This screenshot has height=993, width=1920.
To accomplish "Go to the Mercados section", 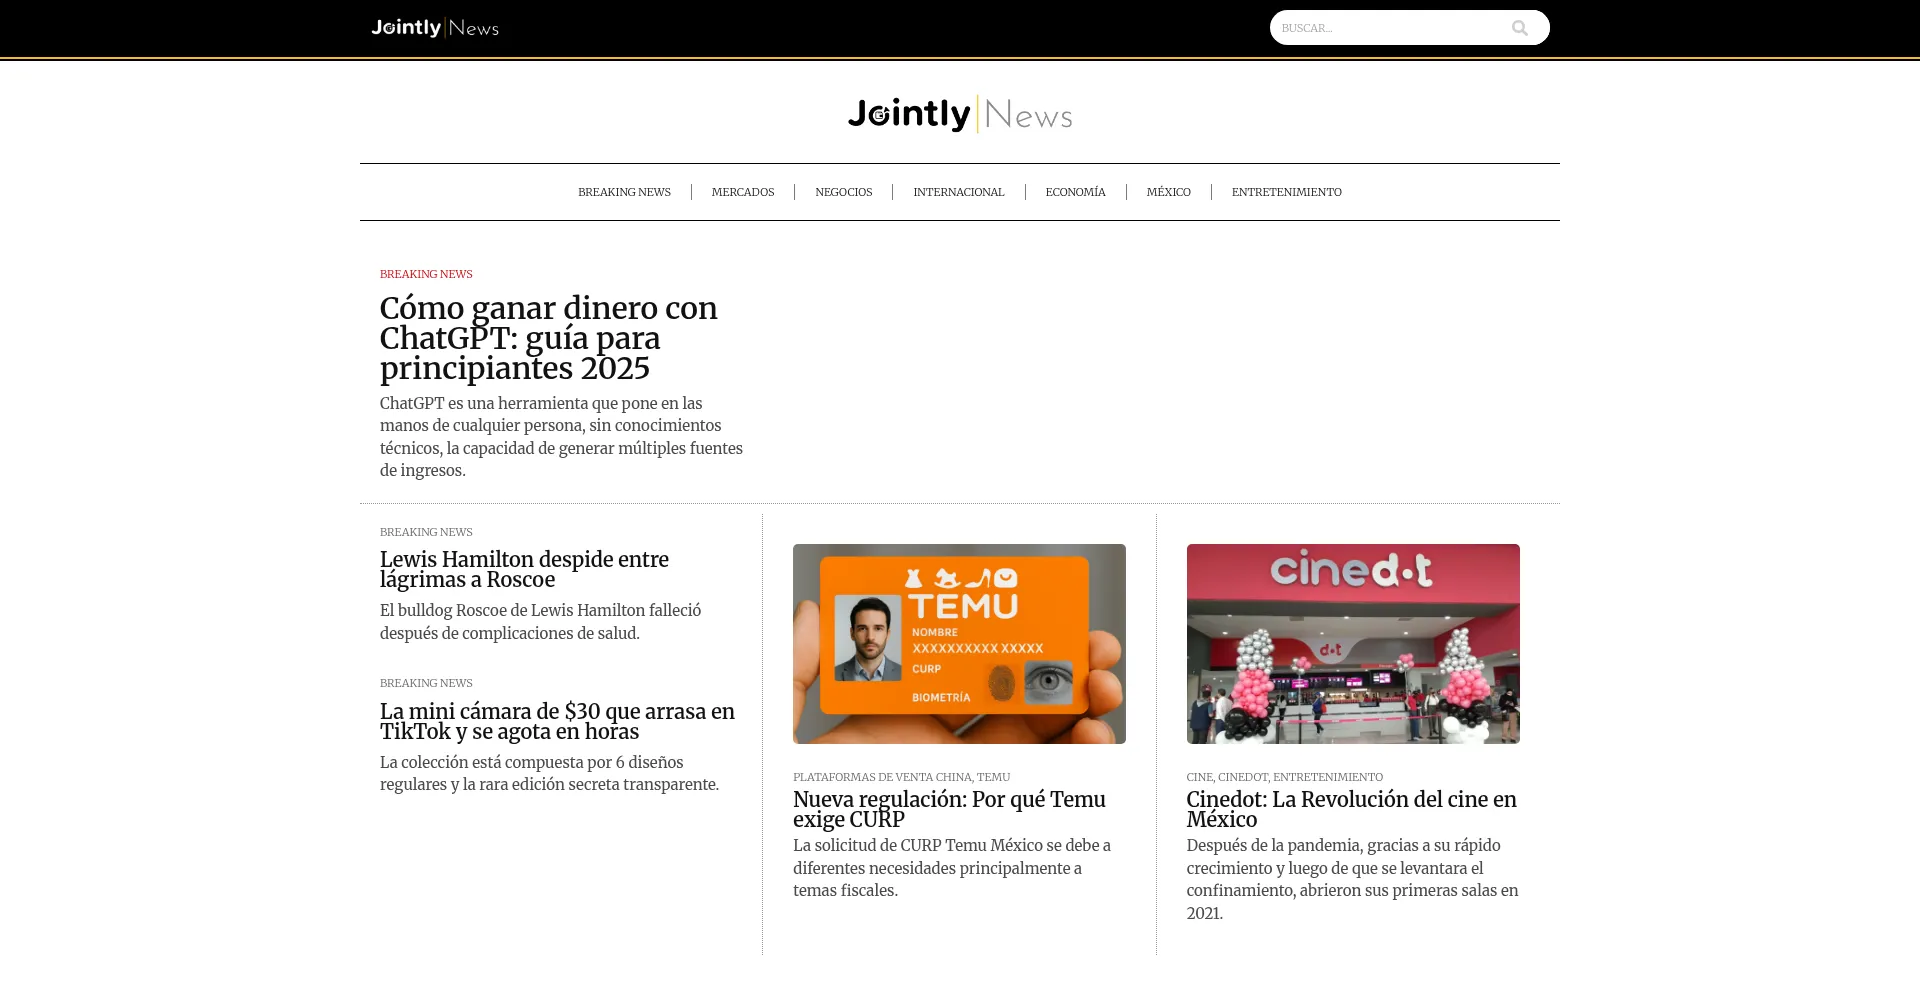I will click(x=742, y=192).
